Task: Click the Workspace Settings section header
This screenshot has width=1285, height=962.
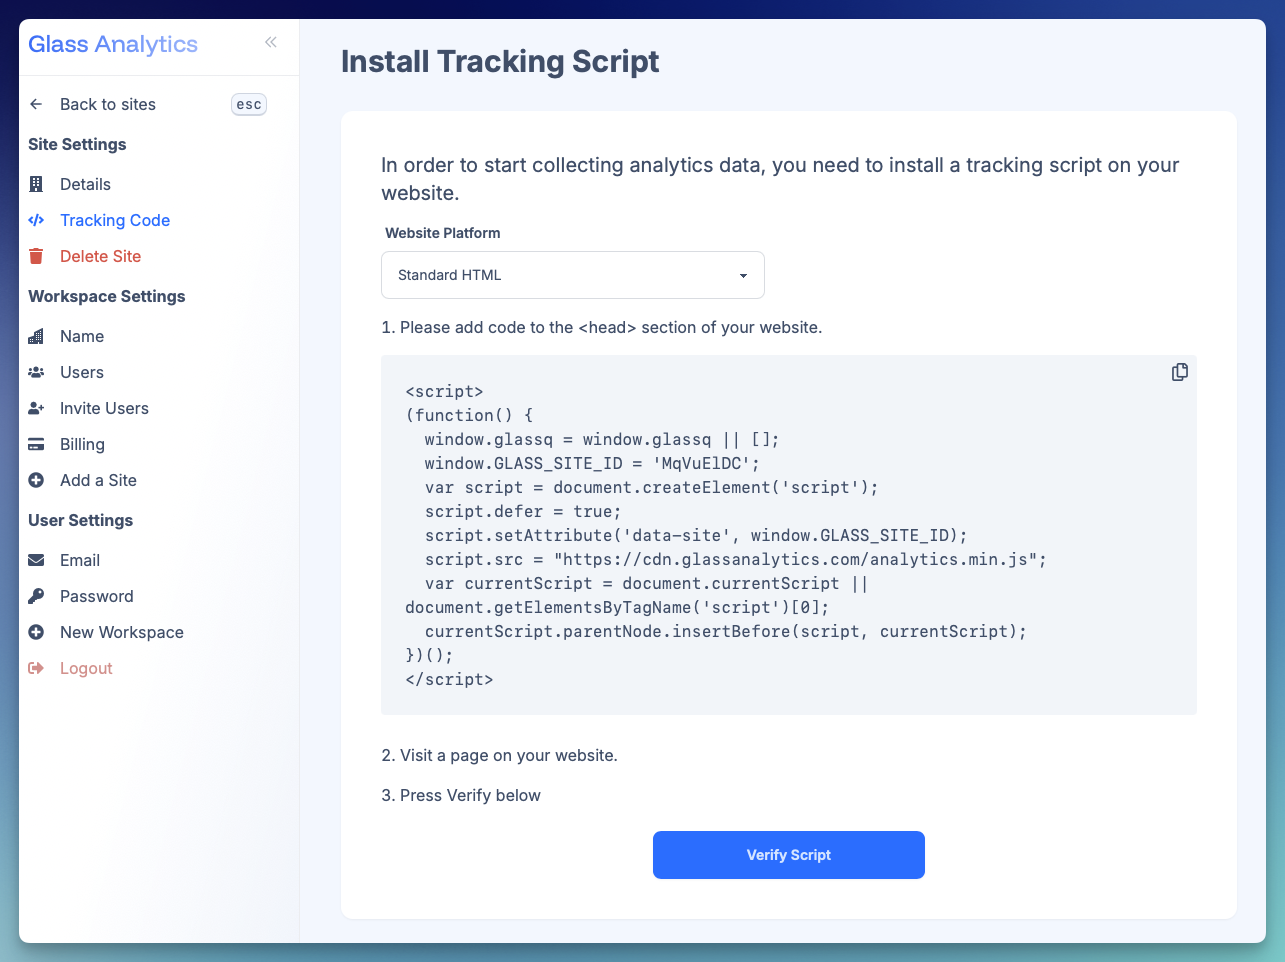Action: coord(107,296)
